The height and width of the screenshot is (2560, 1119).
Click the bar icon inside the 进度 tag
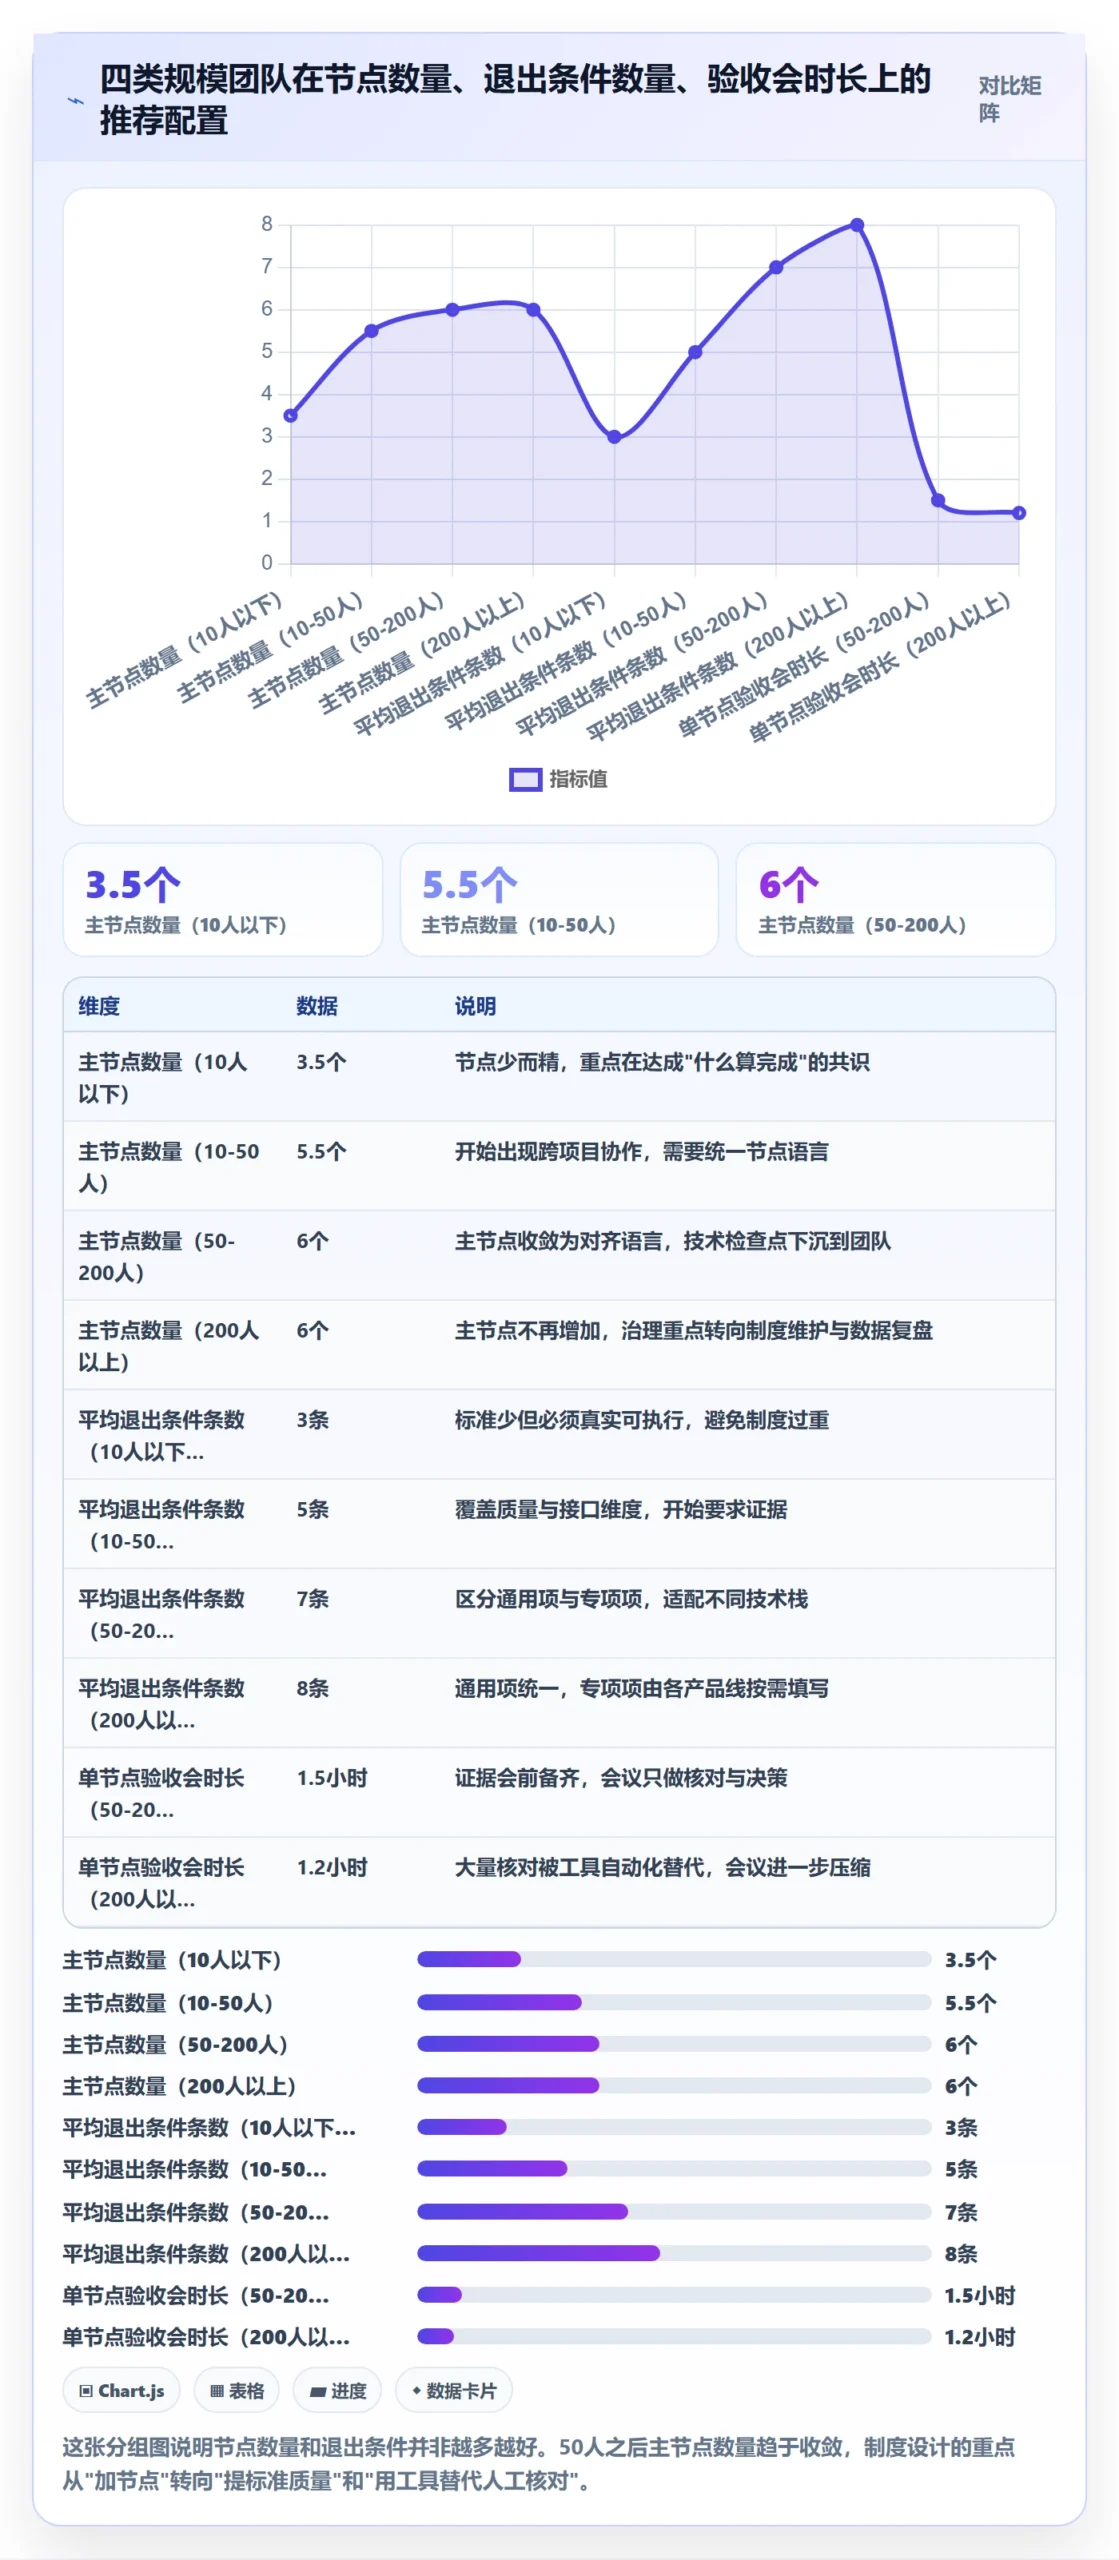(x=318, y=2392)
